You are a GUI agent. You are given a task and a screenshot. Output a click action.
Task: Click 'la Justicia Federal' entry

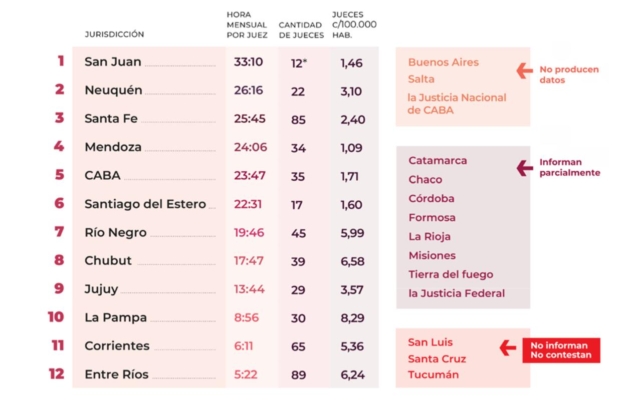[x=456, y=293]
